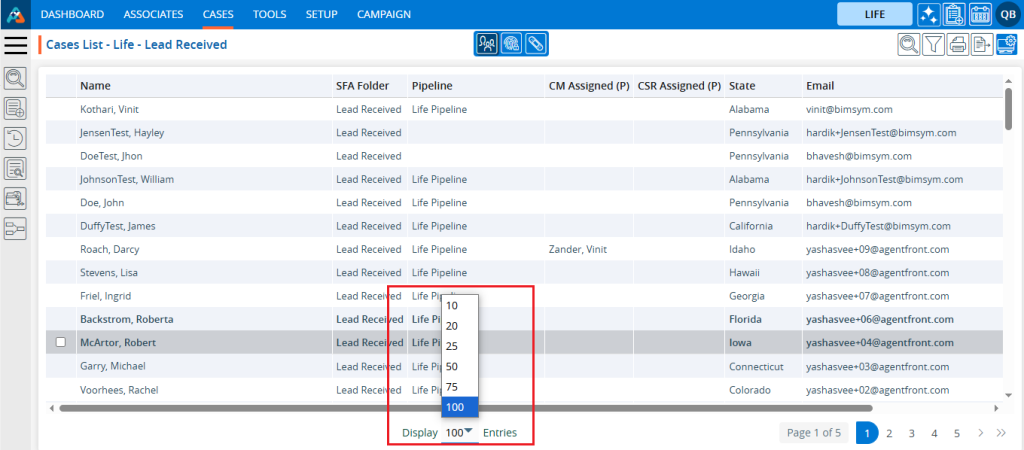Select 50 in the entries dropdown

tap(452, 366)
